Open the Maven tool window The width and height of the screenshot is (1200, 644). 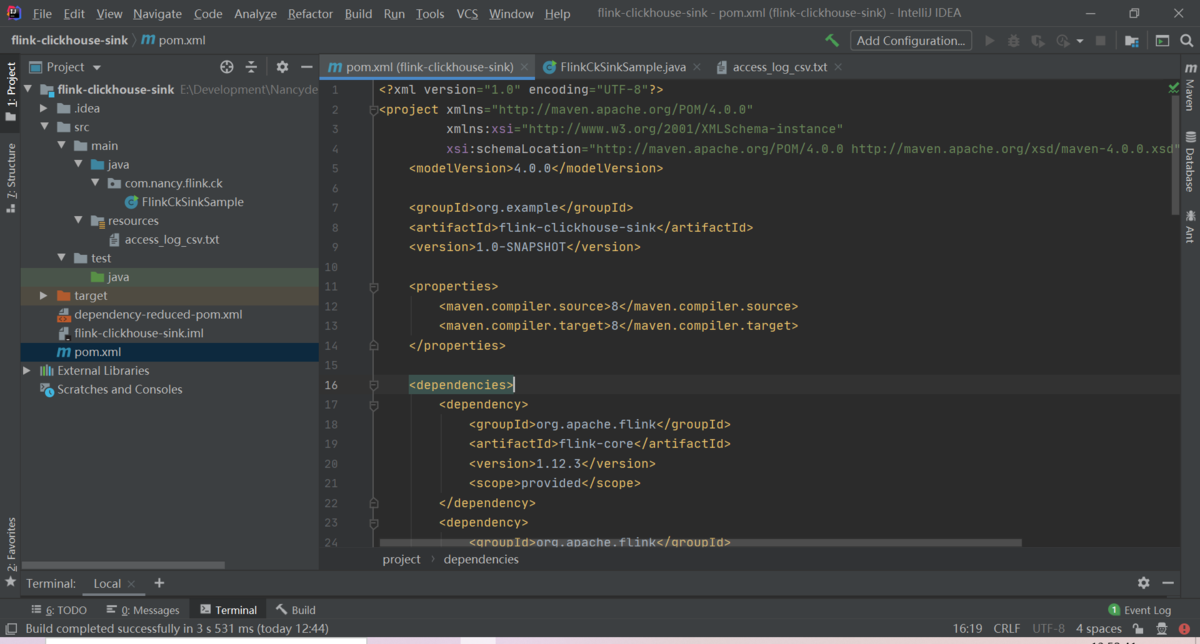pyautogui.click(x=1190, y=87)
